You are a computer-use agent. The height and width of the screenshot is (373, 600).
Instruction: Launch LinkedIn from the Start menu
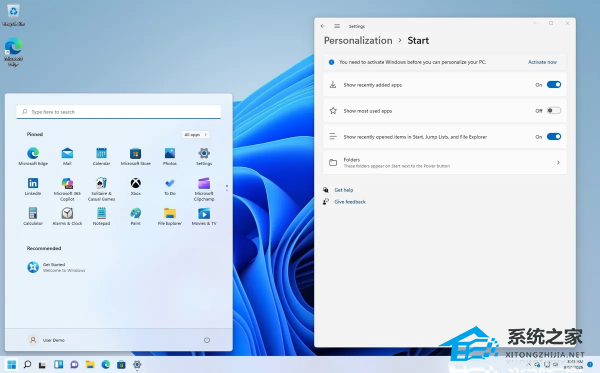point(33,186)
